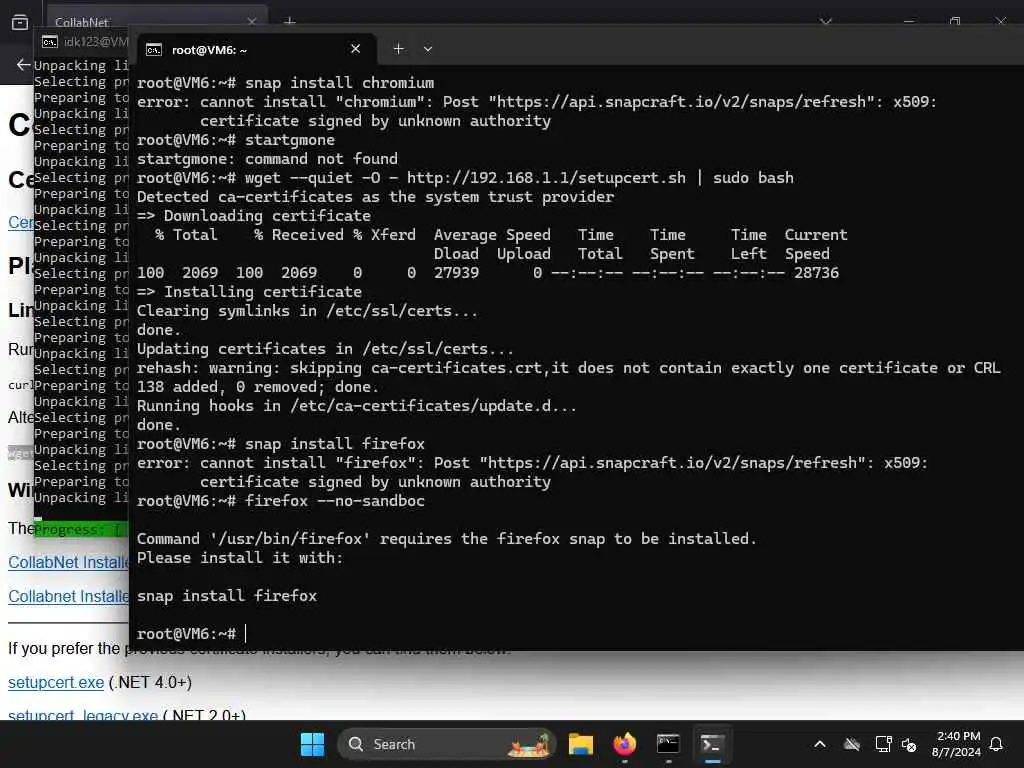
Task: Open browser tab actions icon at top left
Action: click(x=20, y=23)
